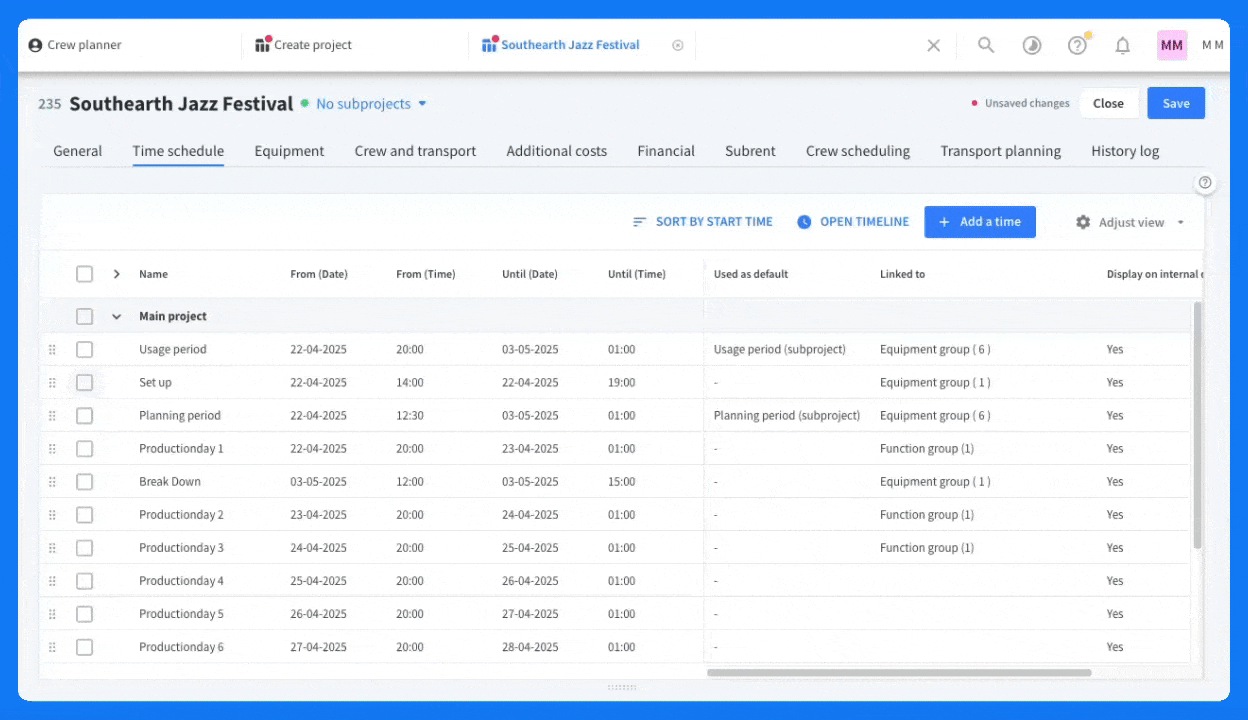Image resolution: width=1248 pixels, height=720 pixels.
Task: Open the No subprojects dropdown
Action: pyautogui.click(x=371, y=104)
